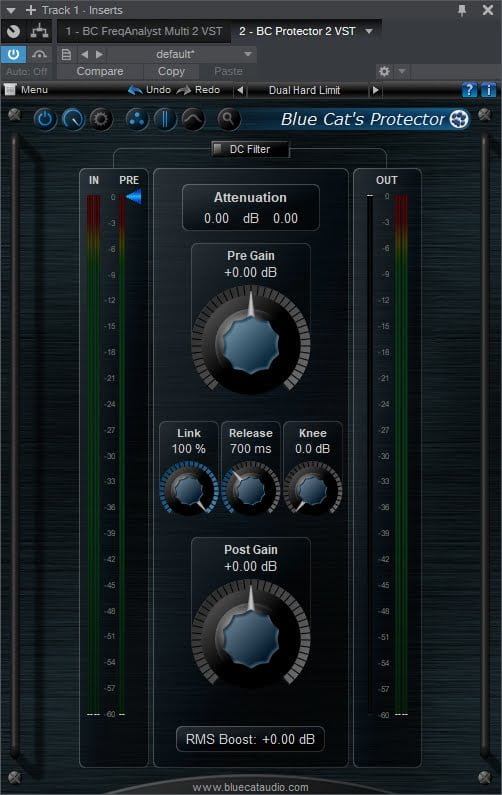Load the previous host preset arrow
Viewport: 502px width, 795px height.
(85, 54)
